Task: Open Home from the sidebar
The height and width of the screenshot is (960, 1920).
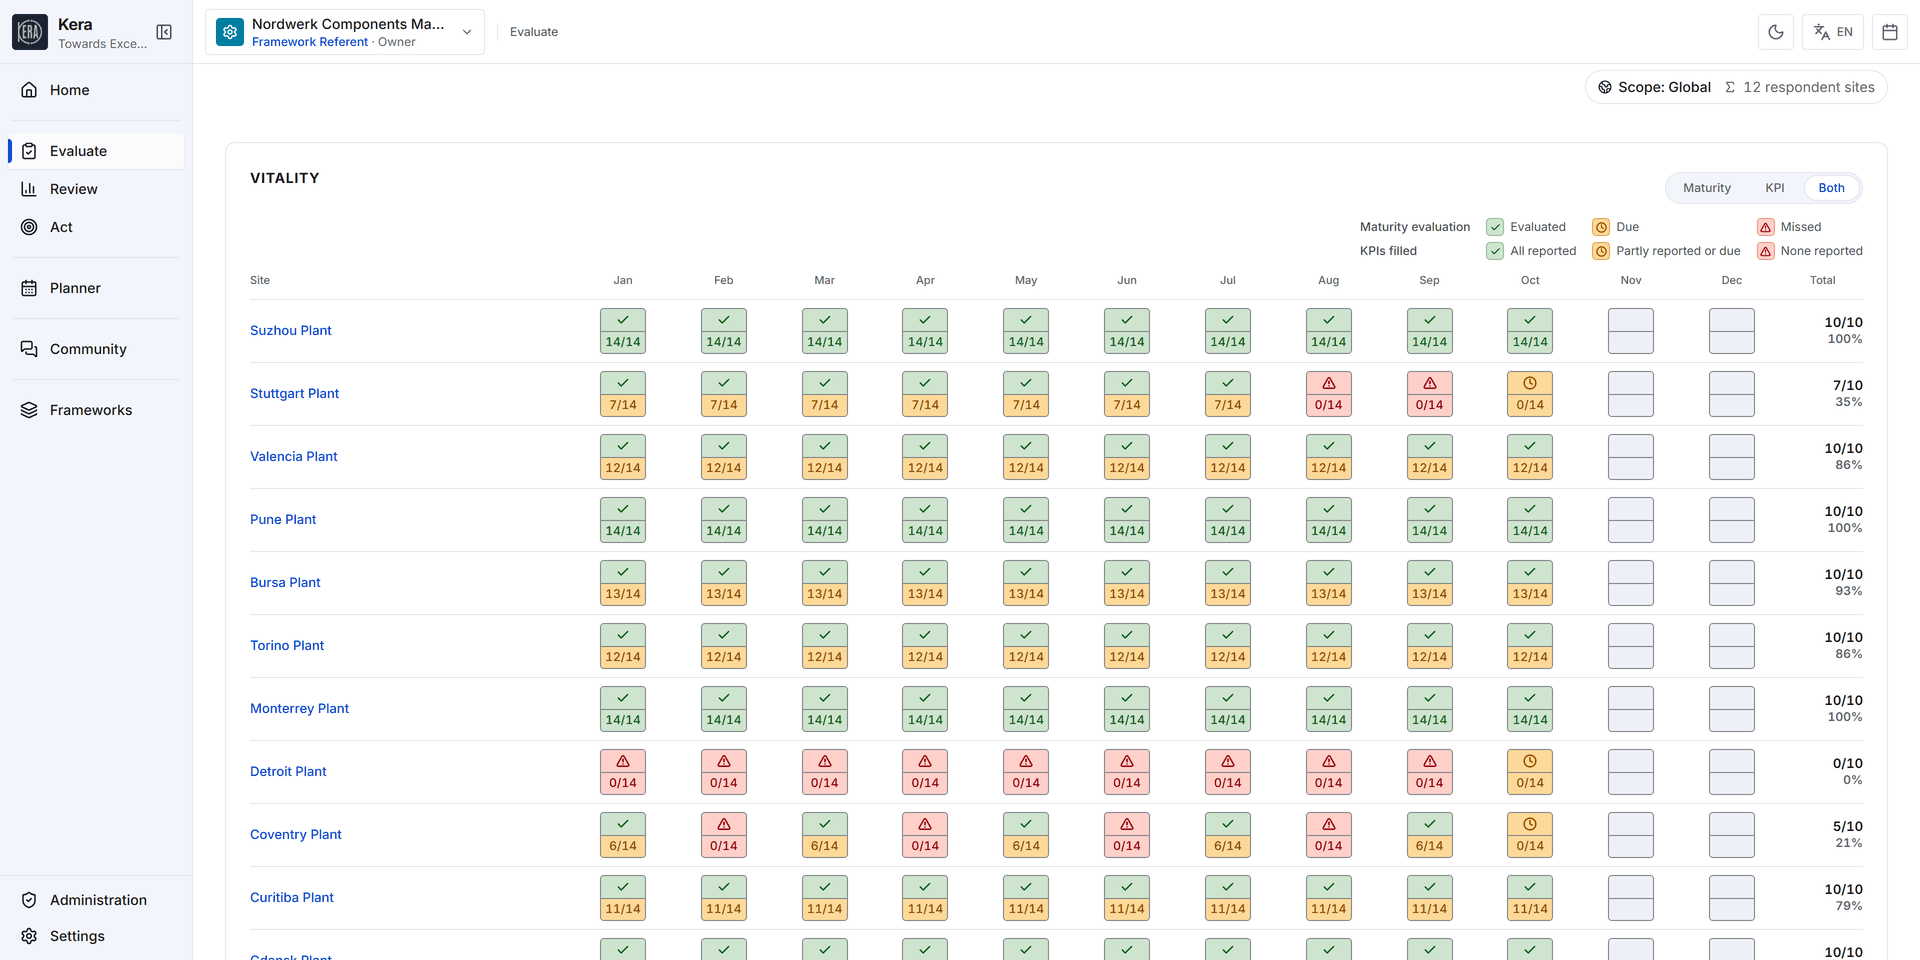Action: (96, 90)
